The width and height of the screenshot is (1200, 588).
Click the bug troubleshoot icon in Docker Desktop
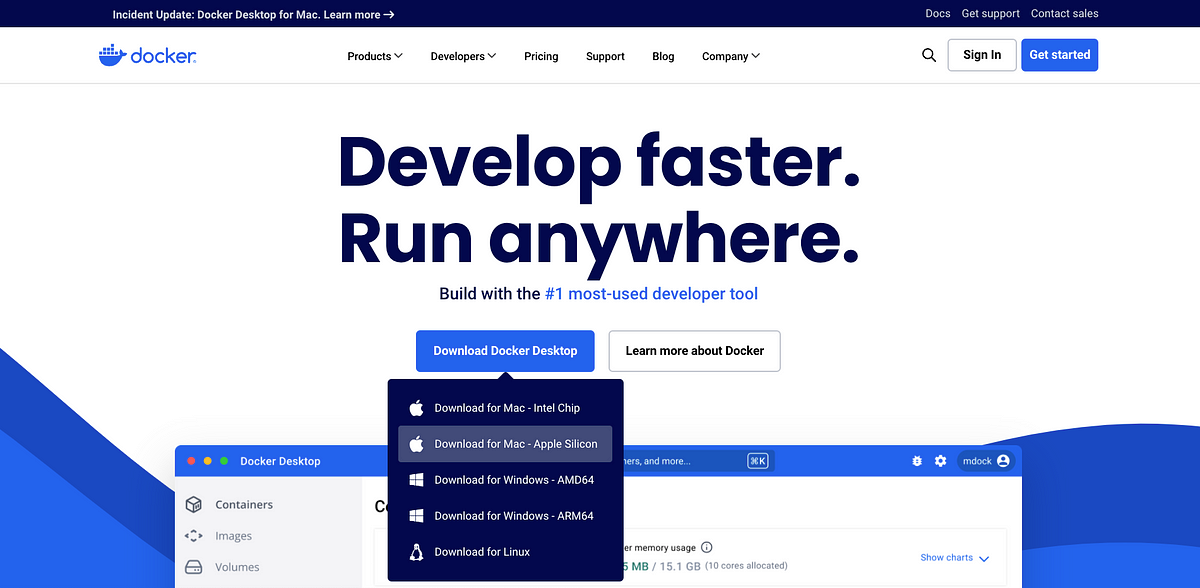click(917, 461)
